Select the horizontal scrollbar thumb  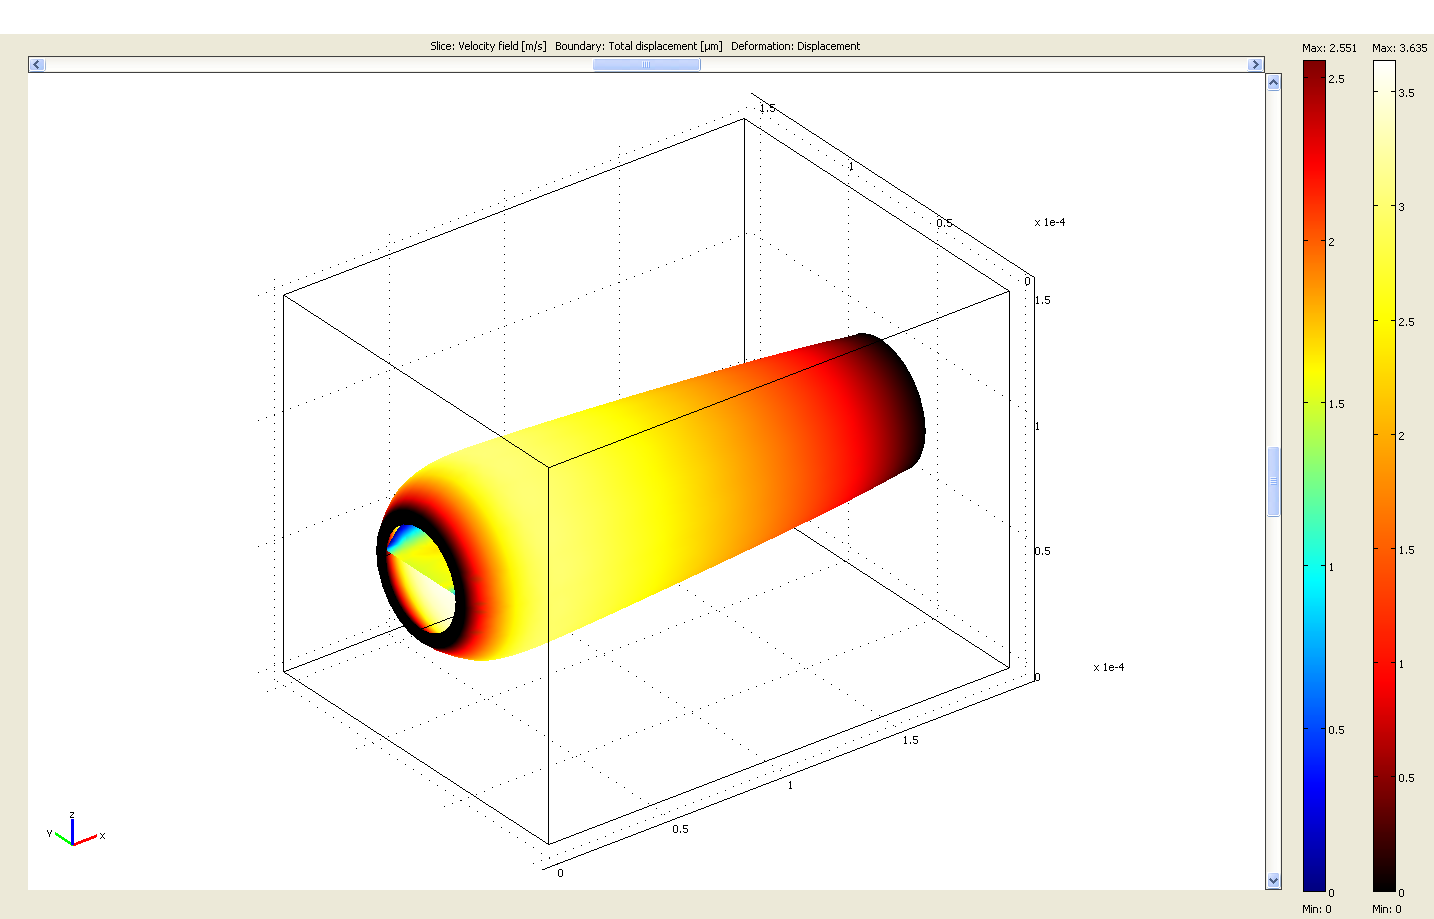[646, 65]
